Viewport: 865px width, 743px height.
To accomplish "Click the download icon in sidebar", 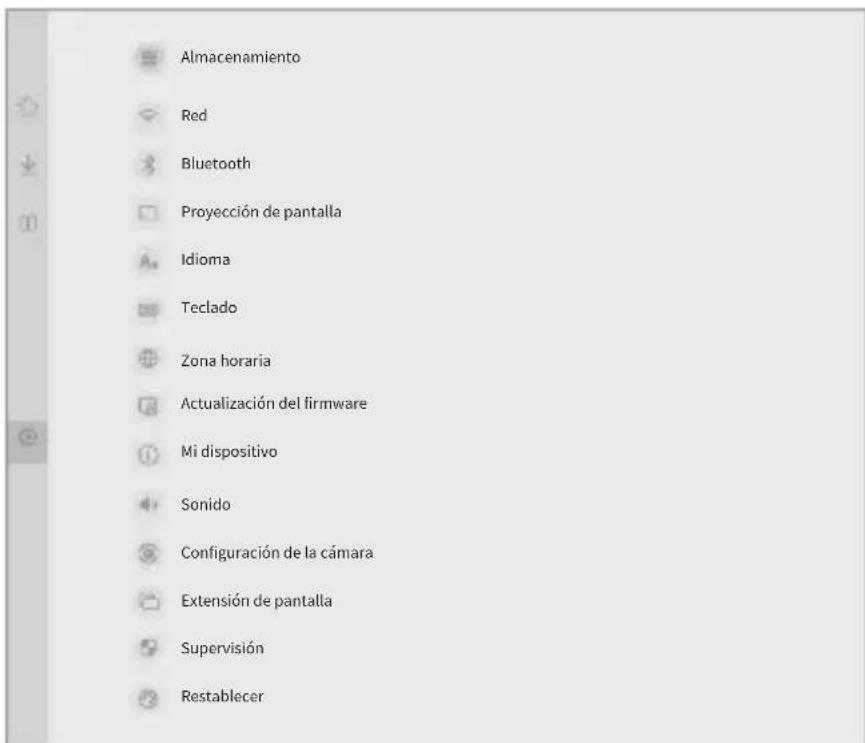I will 28,164.
